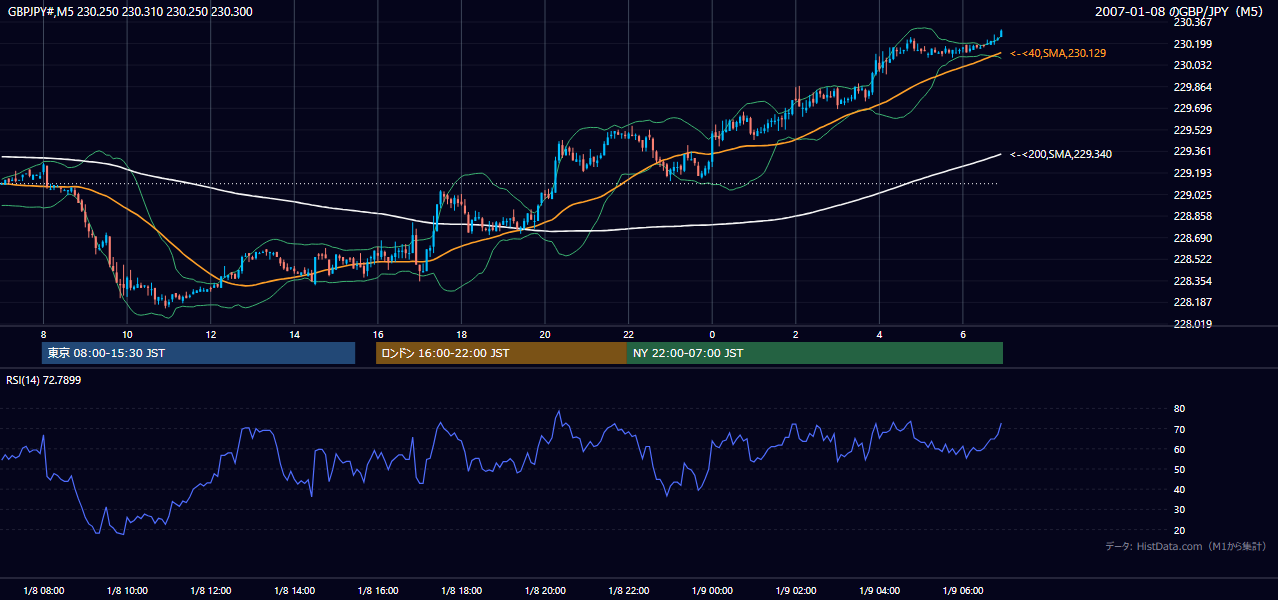The width and height of the screenshot is (1278, 600).
Task: Click the 1/8 14:00 bottom time label
Action: (294, 591)
